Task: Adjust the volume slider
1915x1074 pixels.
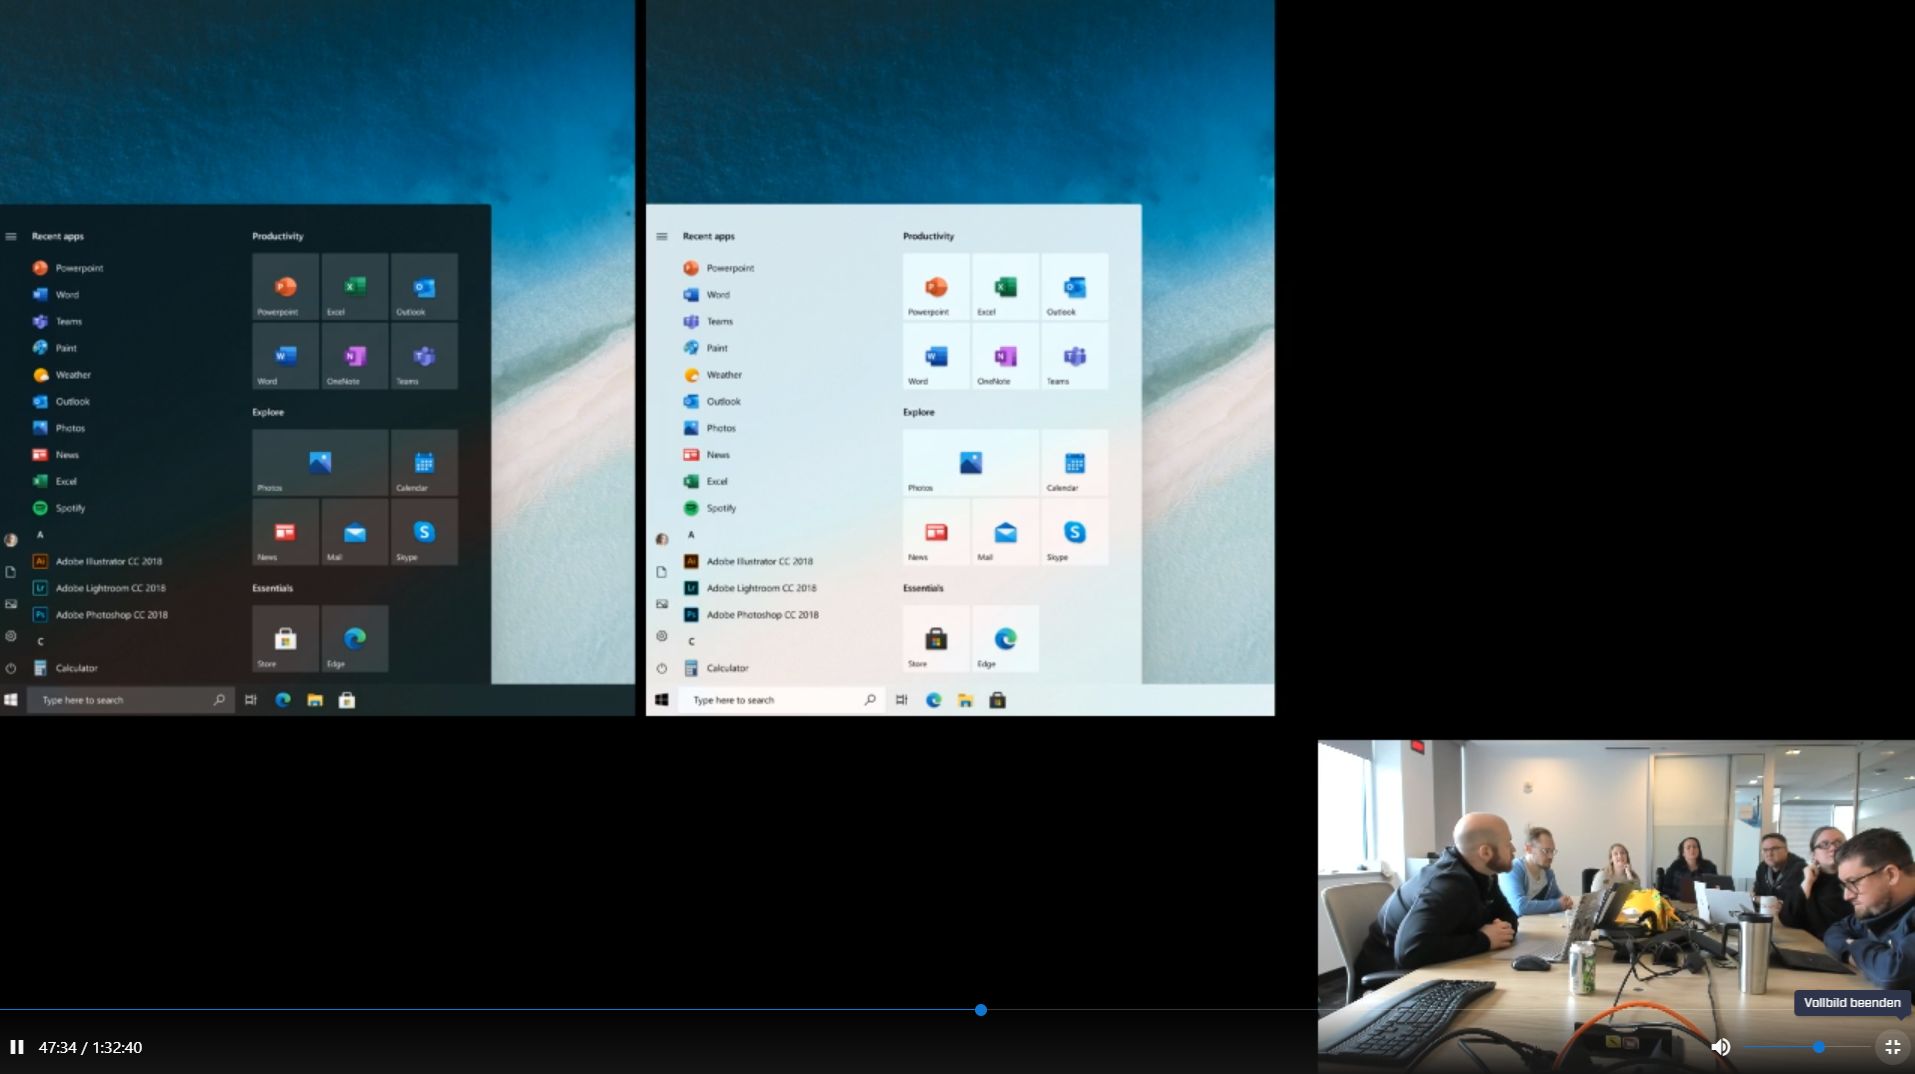Action: tap(1806, 1047)
